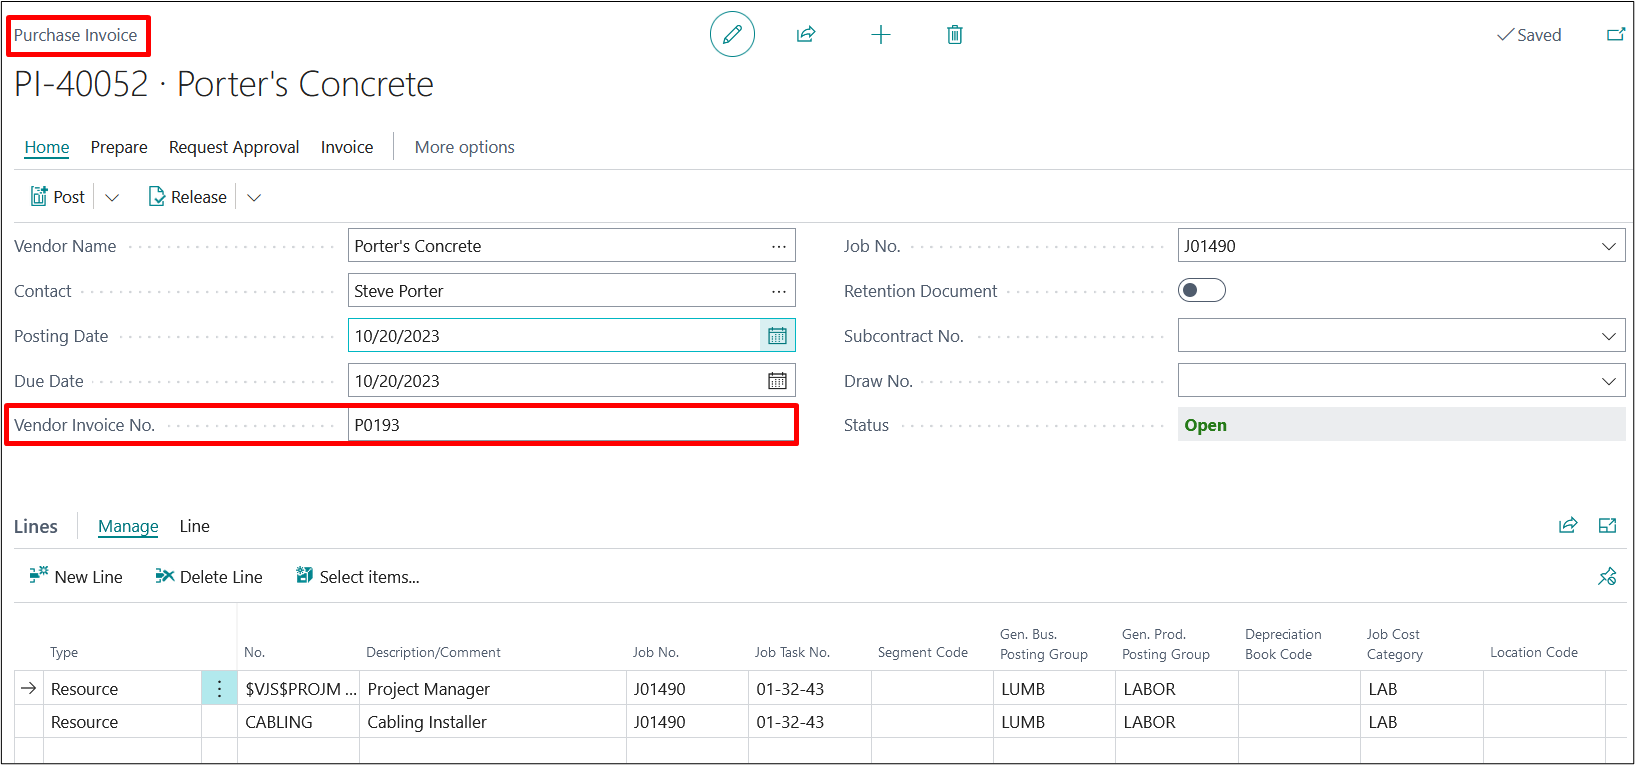Image resolution: width=1635 pixels, height=765 pixels.
Task: Click the trash delete icon
Action: (x=954, y=35)
